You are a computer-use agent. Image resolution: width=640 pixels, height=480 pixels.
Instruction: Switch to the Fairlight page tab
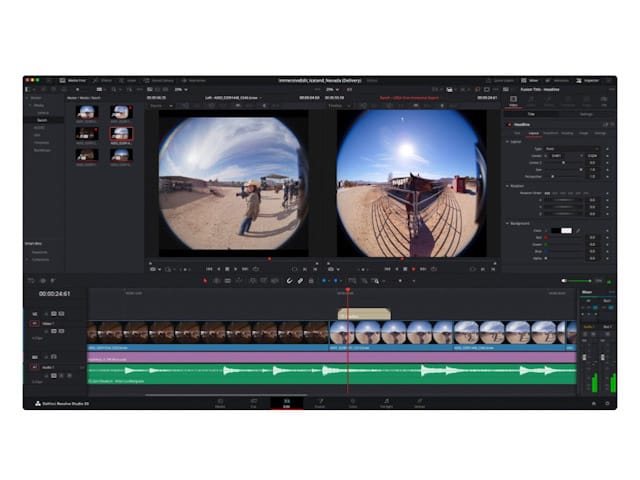click(x=386, y=403)
